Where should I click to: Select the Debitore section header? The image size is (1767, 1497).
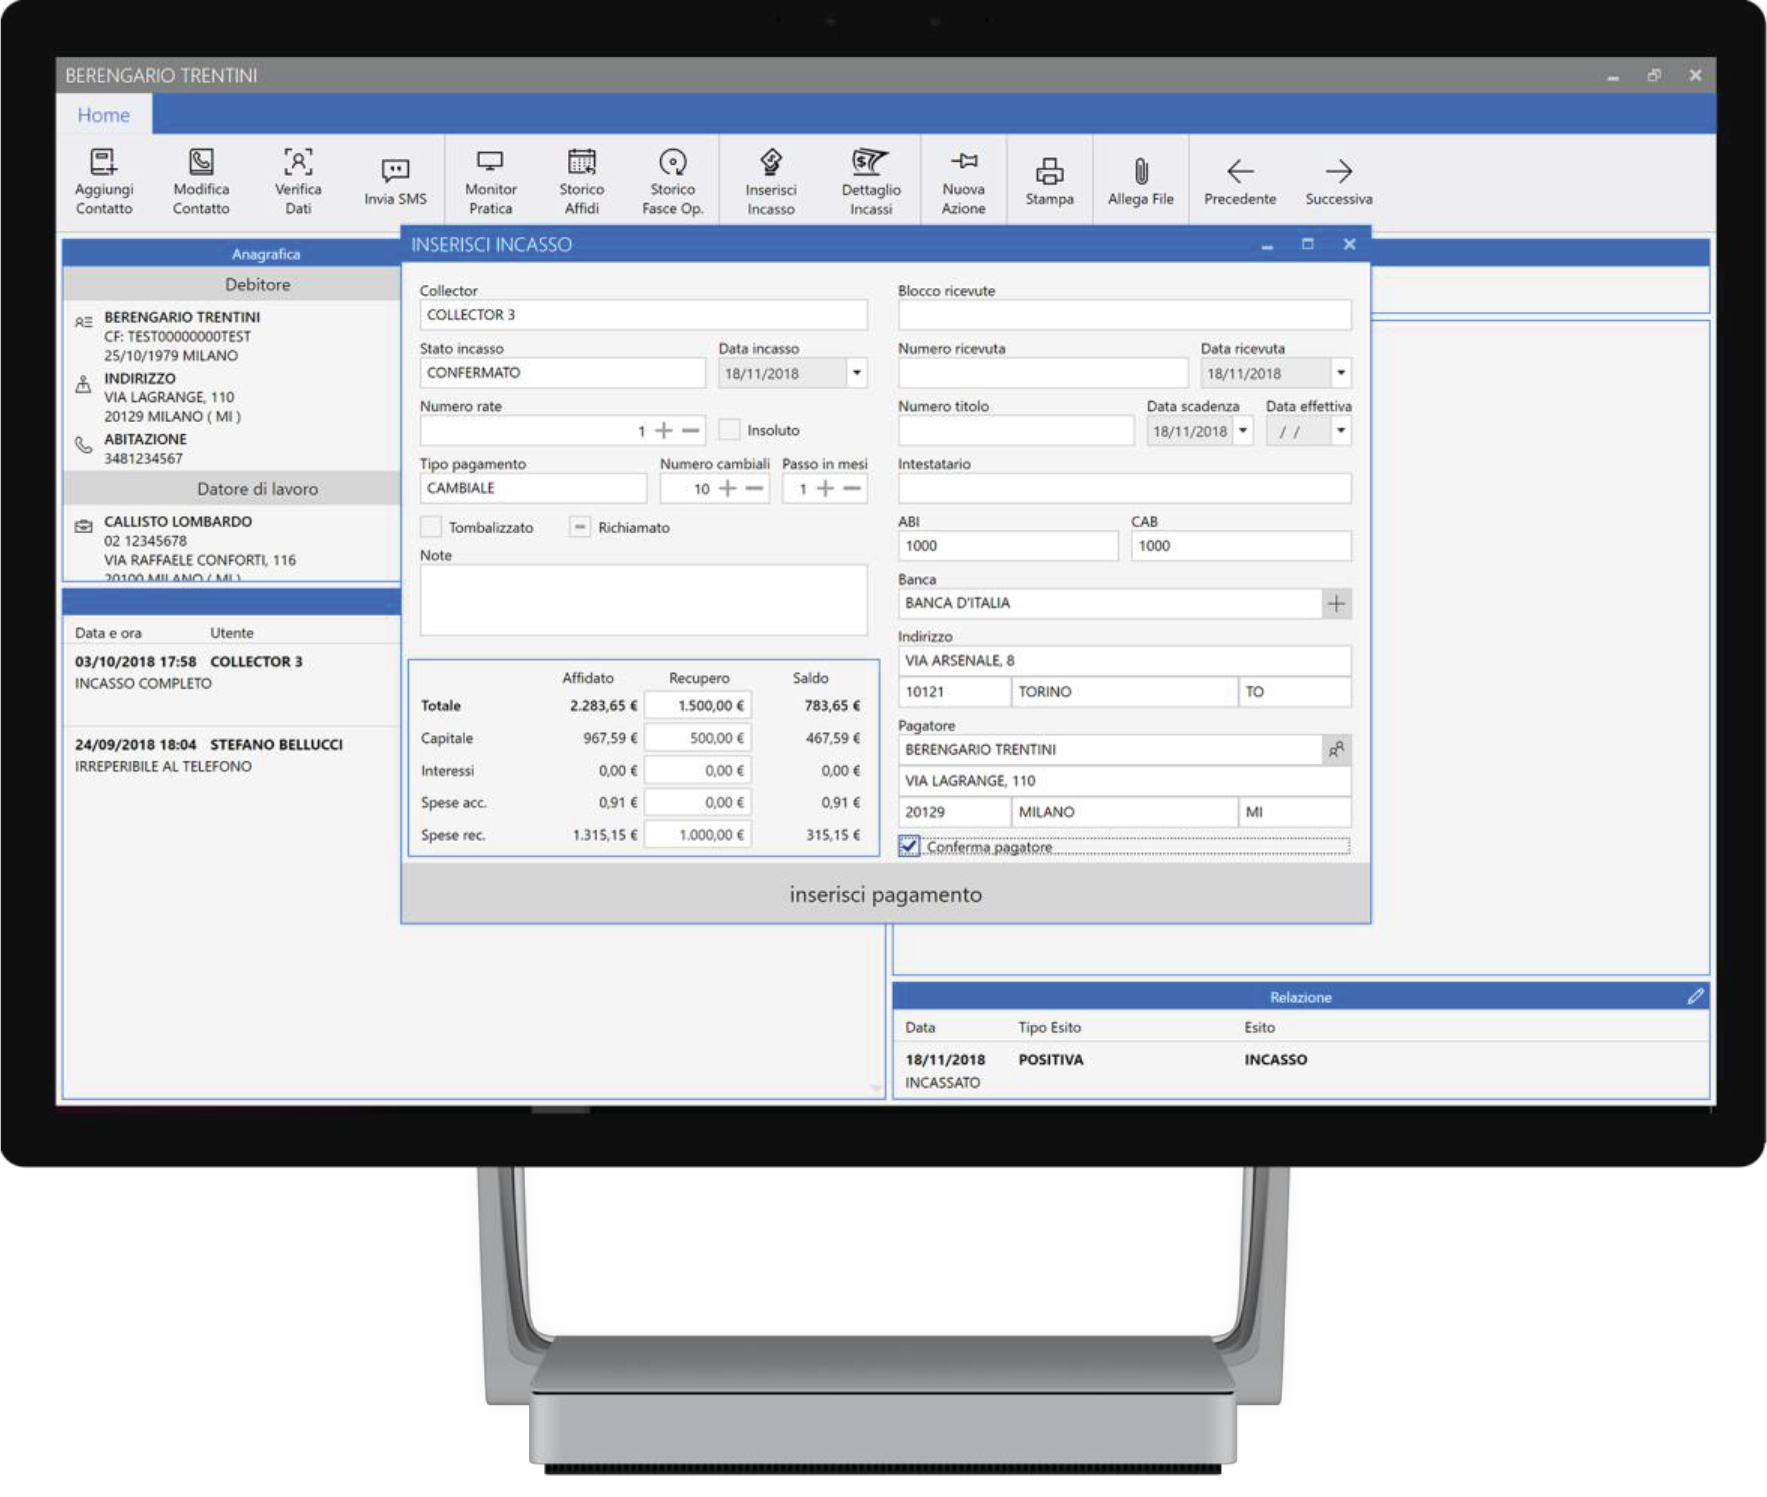click(x=257, y=285)
